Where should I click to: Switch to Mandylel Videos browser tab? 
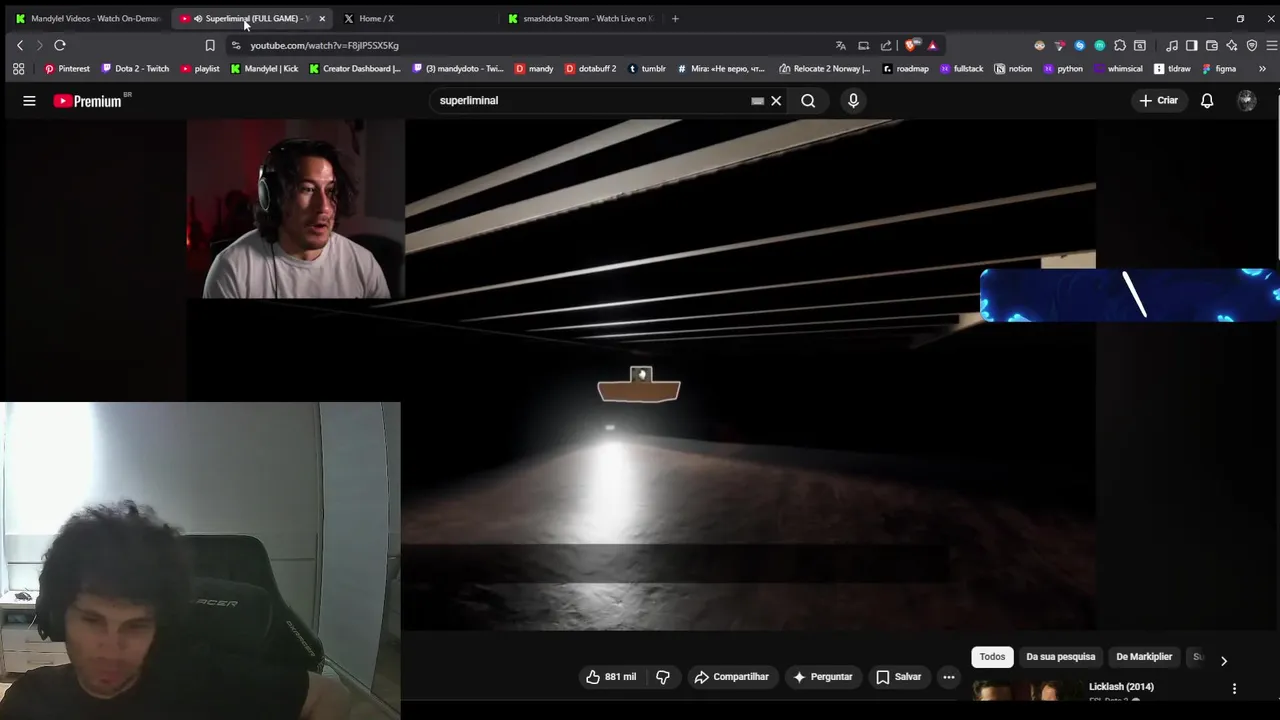(x=88, y=18)
